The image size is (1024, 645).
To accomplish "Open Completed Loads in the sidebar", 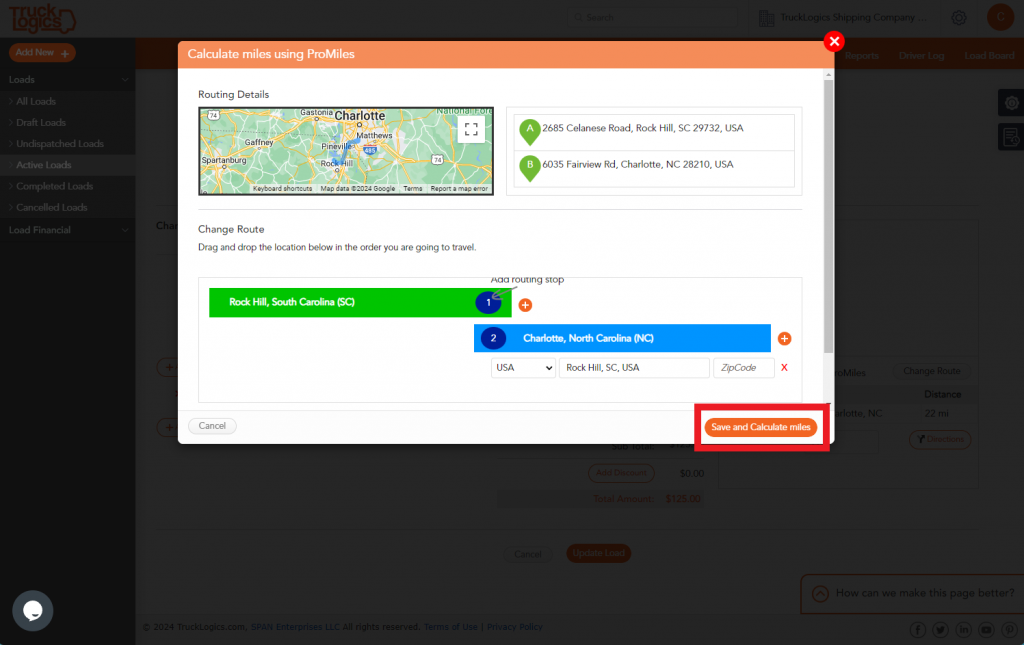I will 54,186.
